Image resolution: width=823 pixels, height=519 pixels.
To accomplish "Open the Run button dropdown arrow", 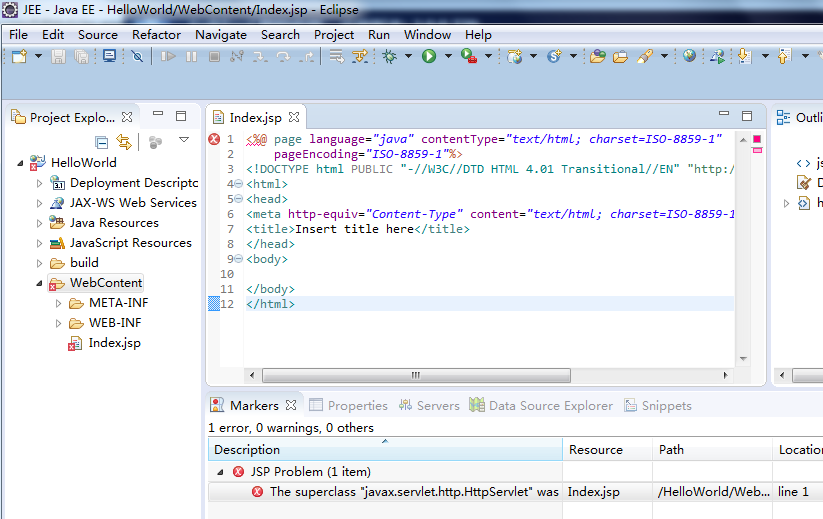I will (448, 57).
